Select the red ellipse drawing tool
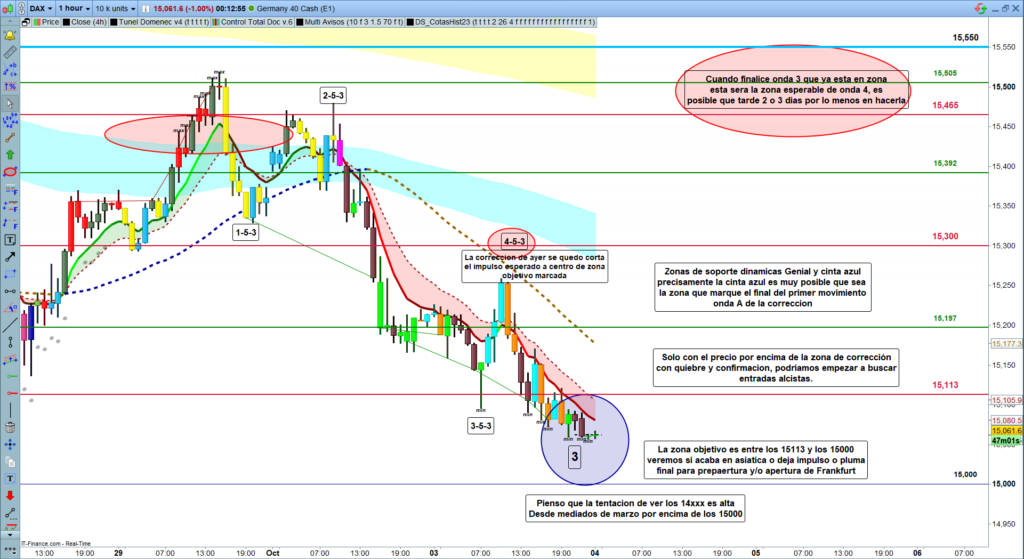 coord(10,171)
